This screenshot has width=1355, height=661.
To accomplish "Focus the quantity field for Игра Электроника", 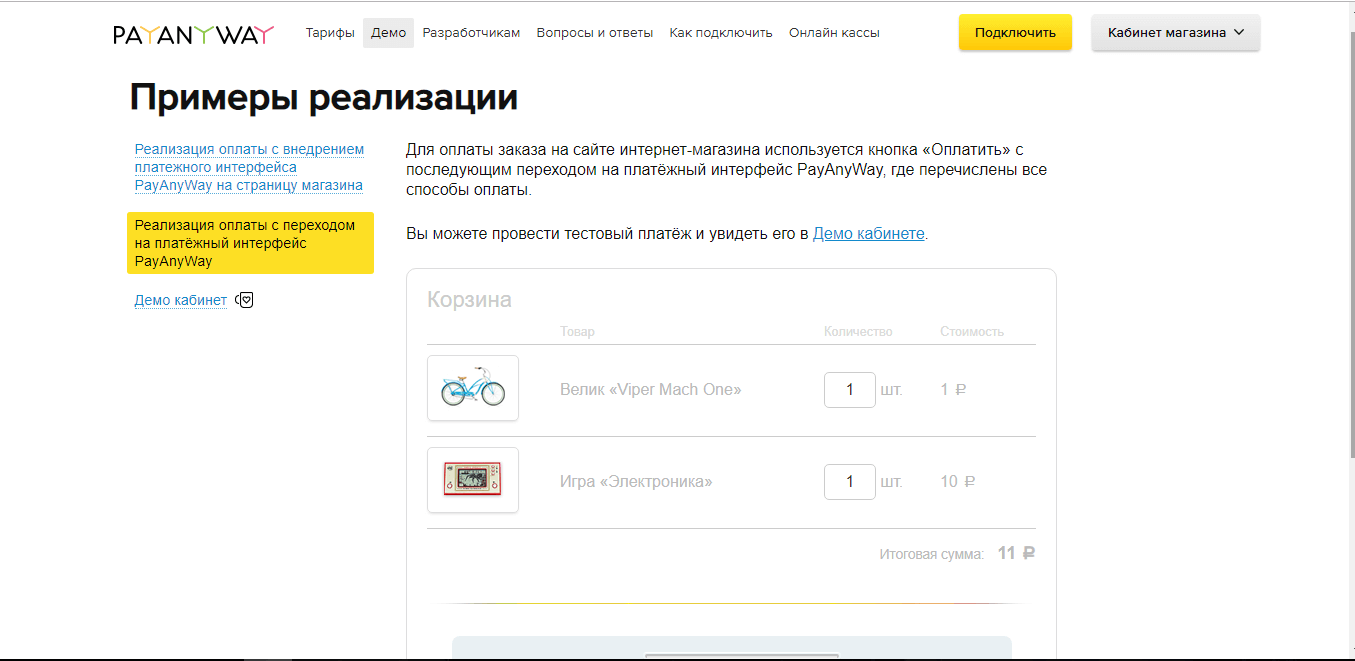I will (x=849, y=482).
